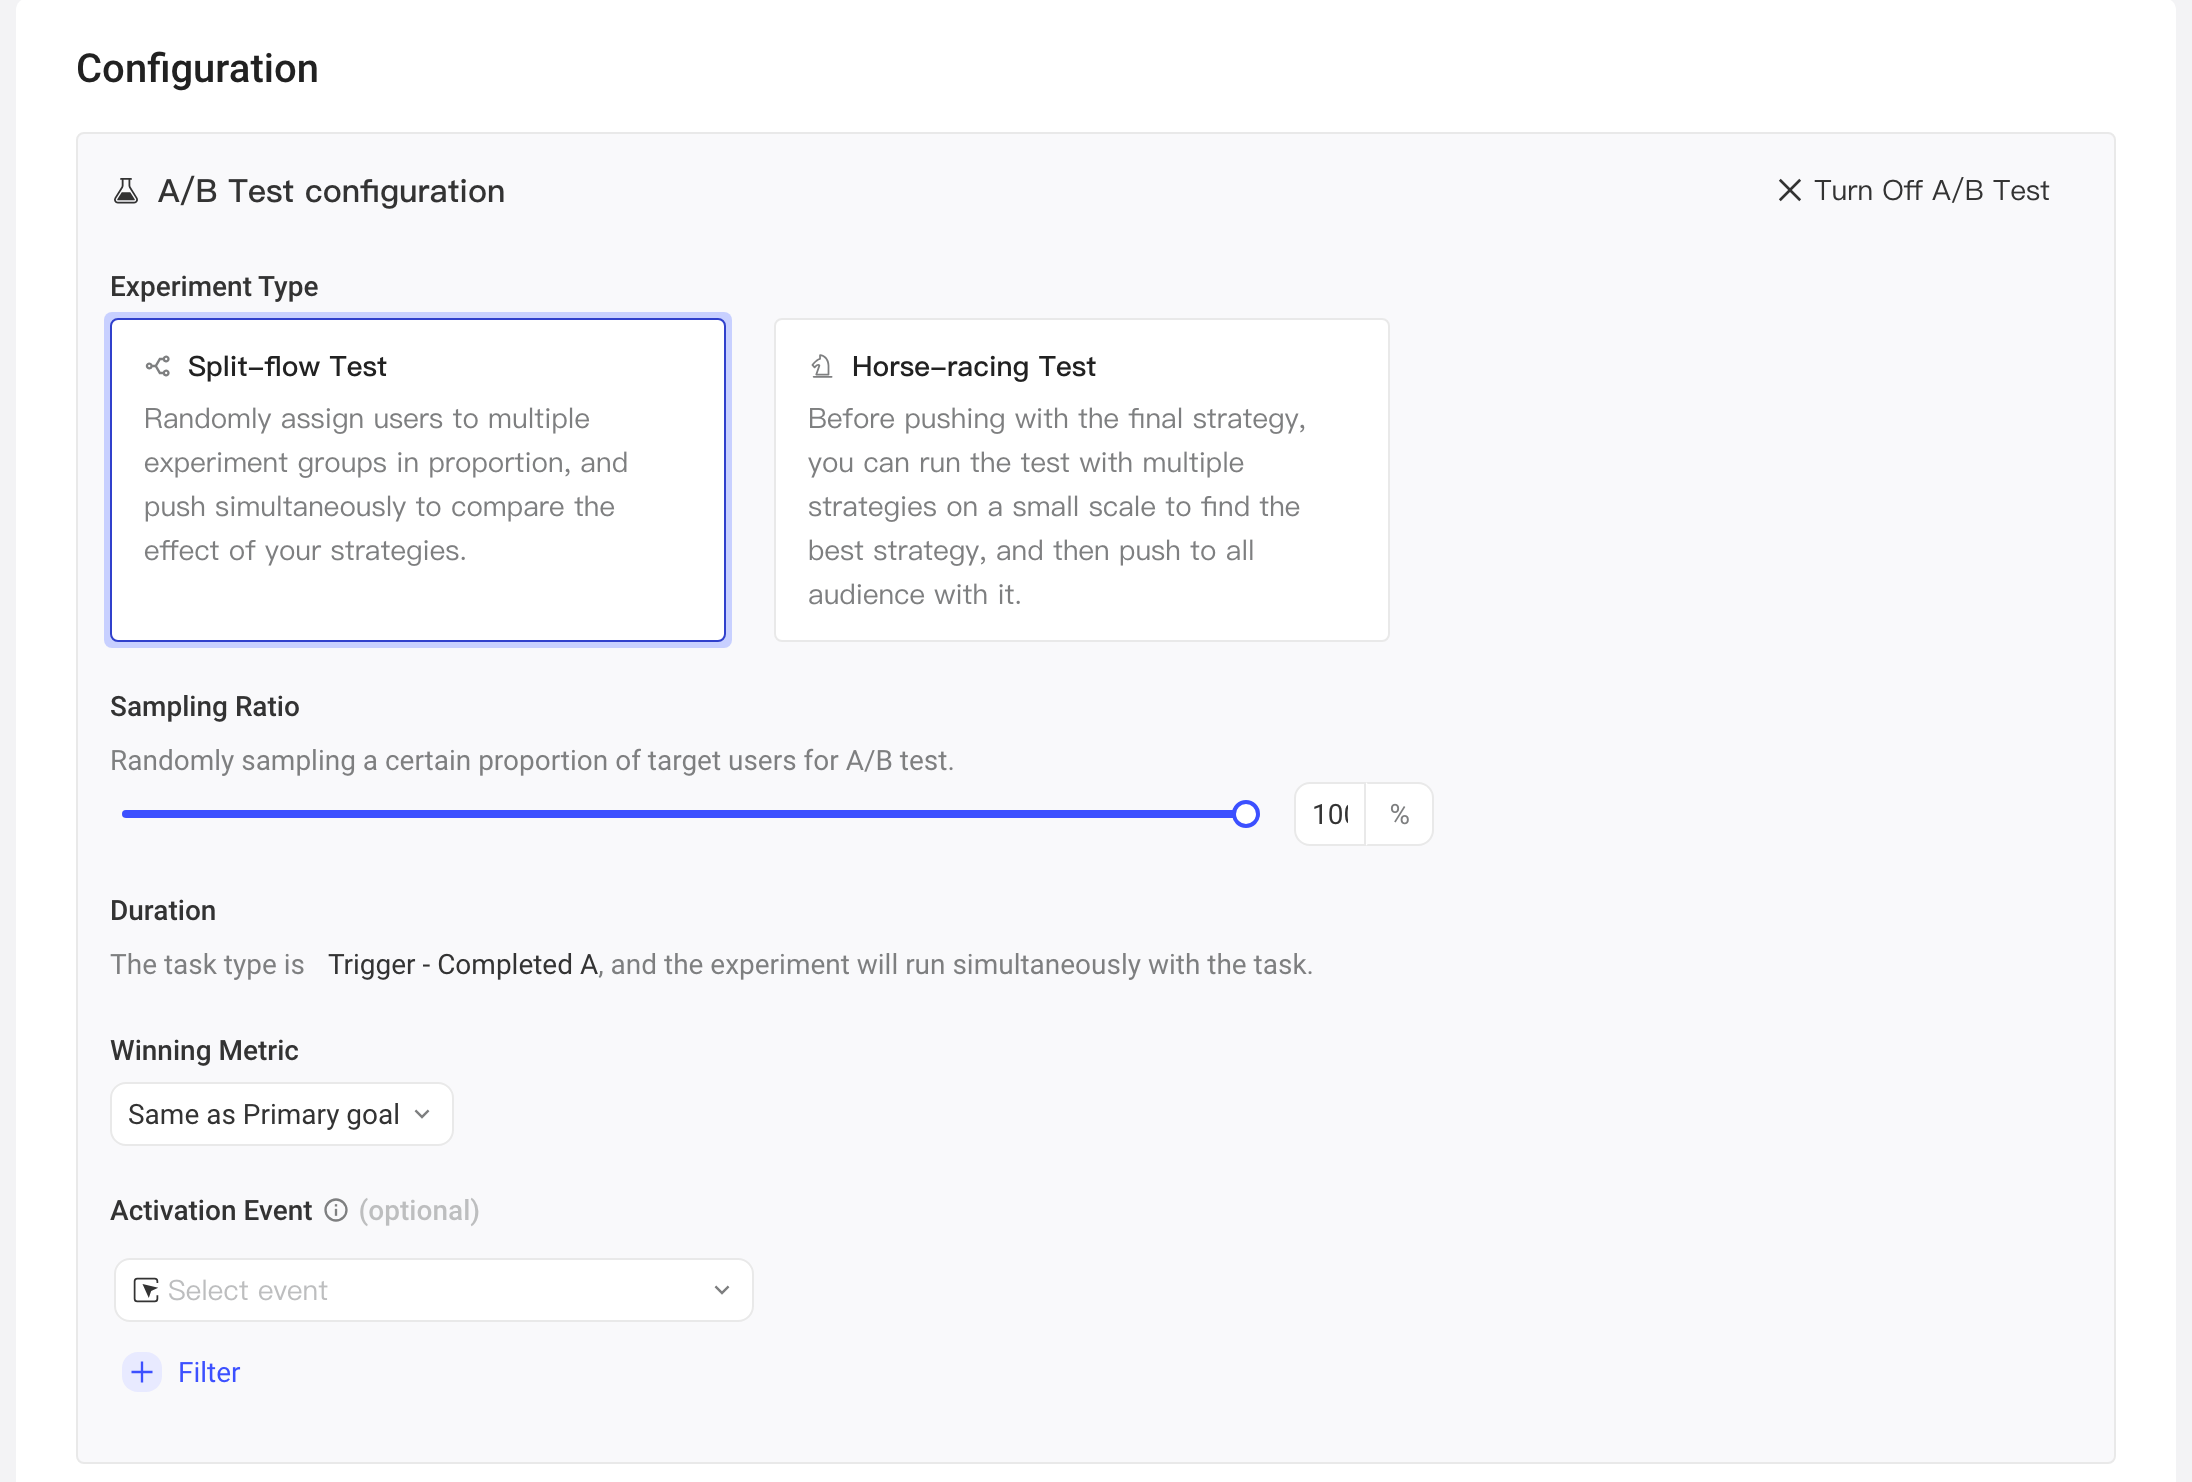
Task: Click the sampling ratio percentage input field
Action: pyautogui.click(x=1331, y=814)
